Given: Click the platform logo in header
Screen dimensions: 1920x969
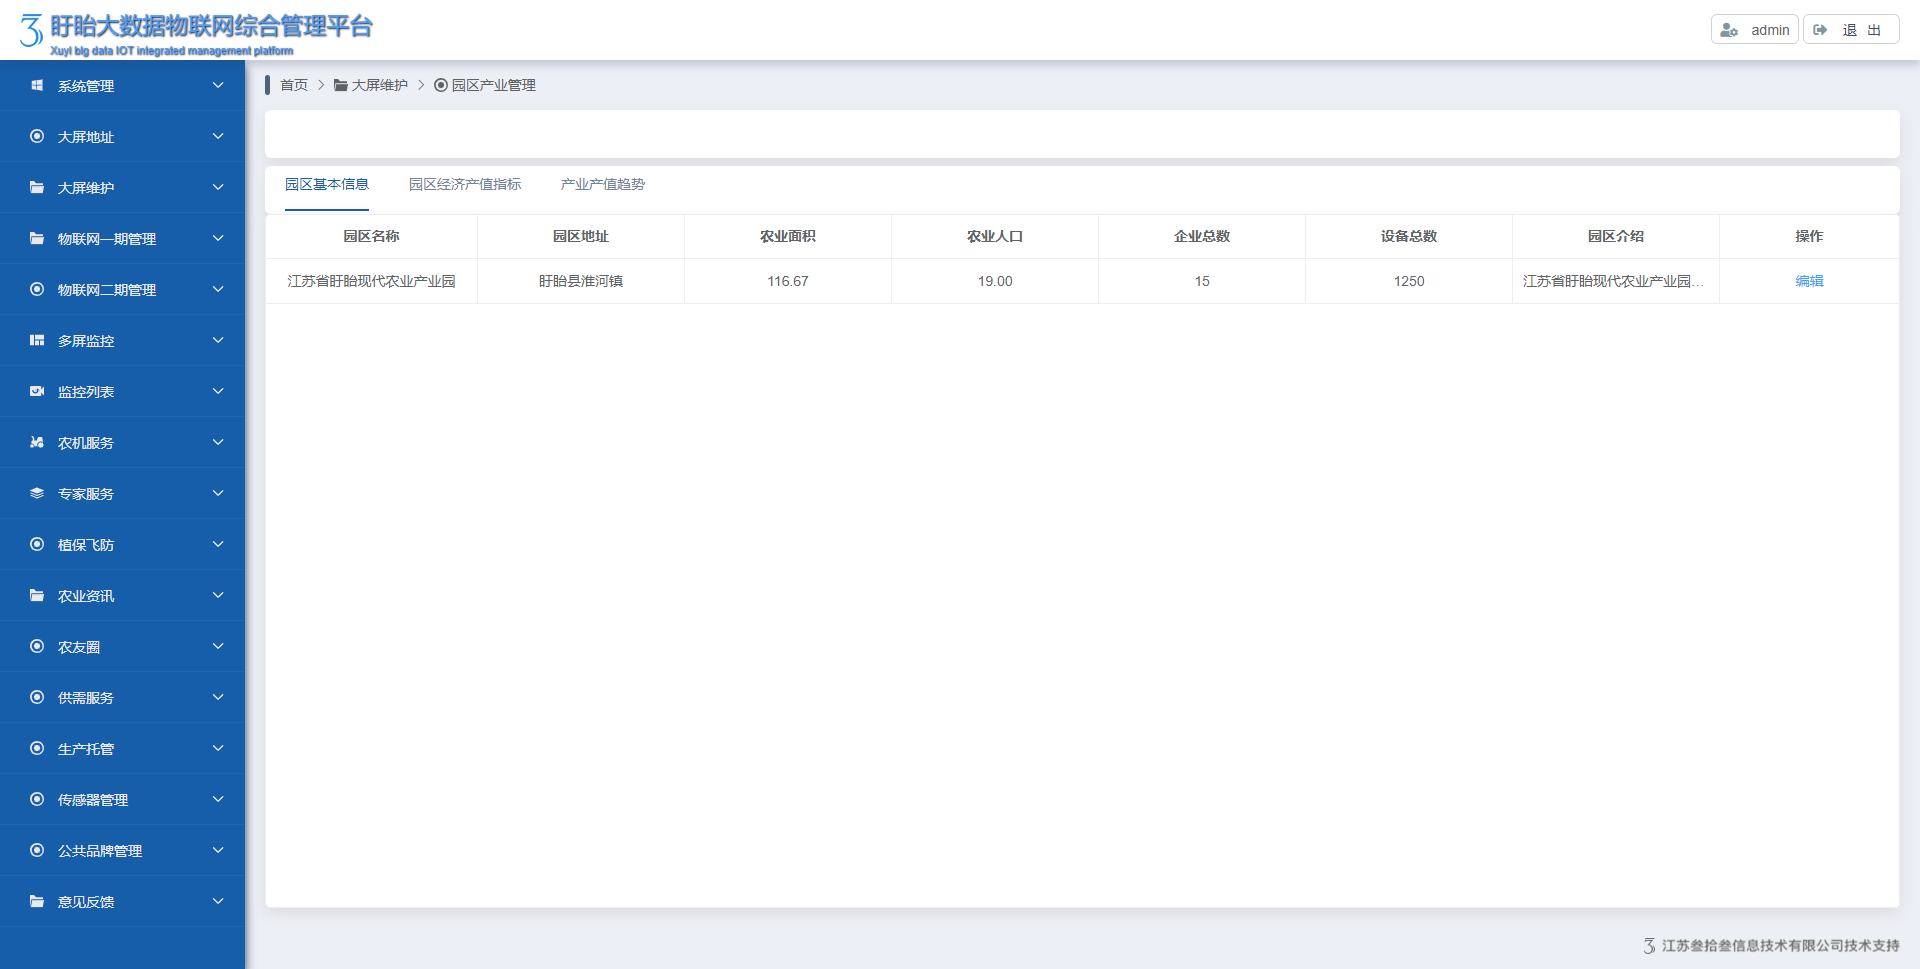Looking at the screenshot, I should (x=32, y=30).
